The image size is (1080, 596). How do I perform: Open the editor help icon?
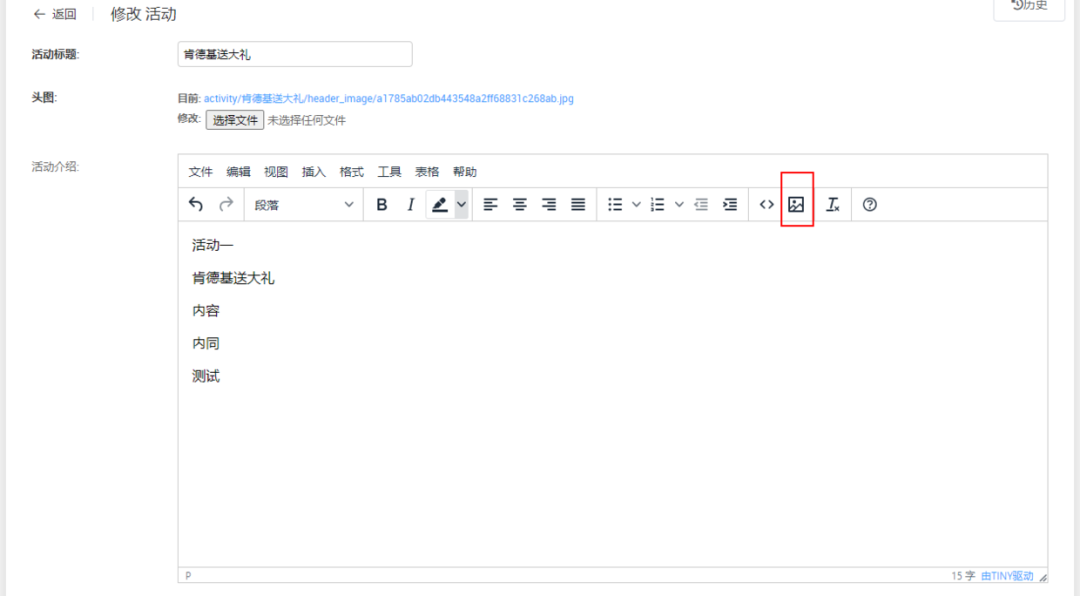click(x=870, y=205)
